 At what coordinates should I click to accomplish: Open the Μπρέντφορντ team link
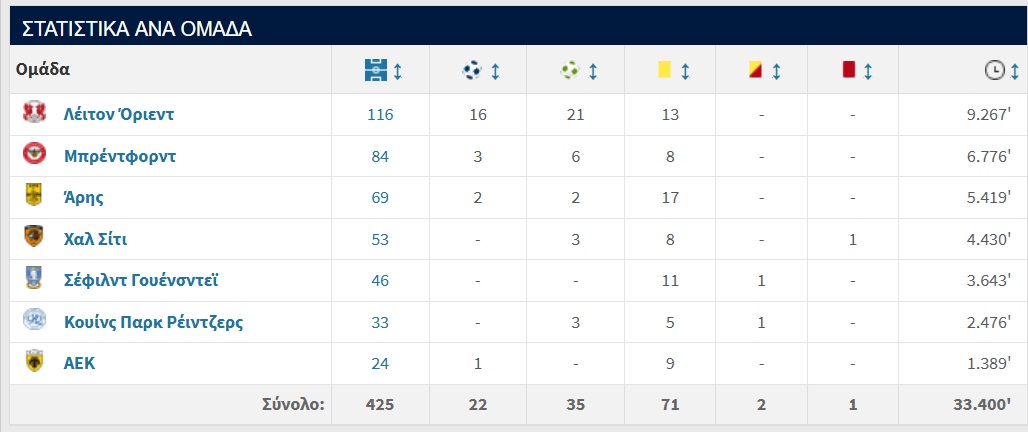click(120, 156)
